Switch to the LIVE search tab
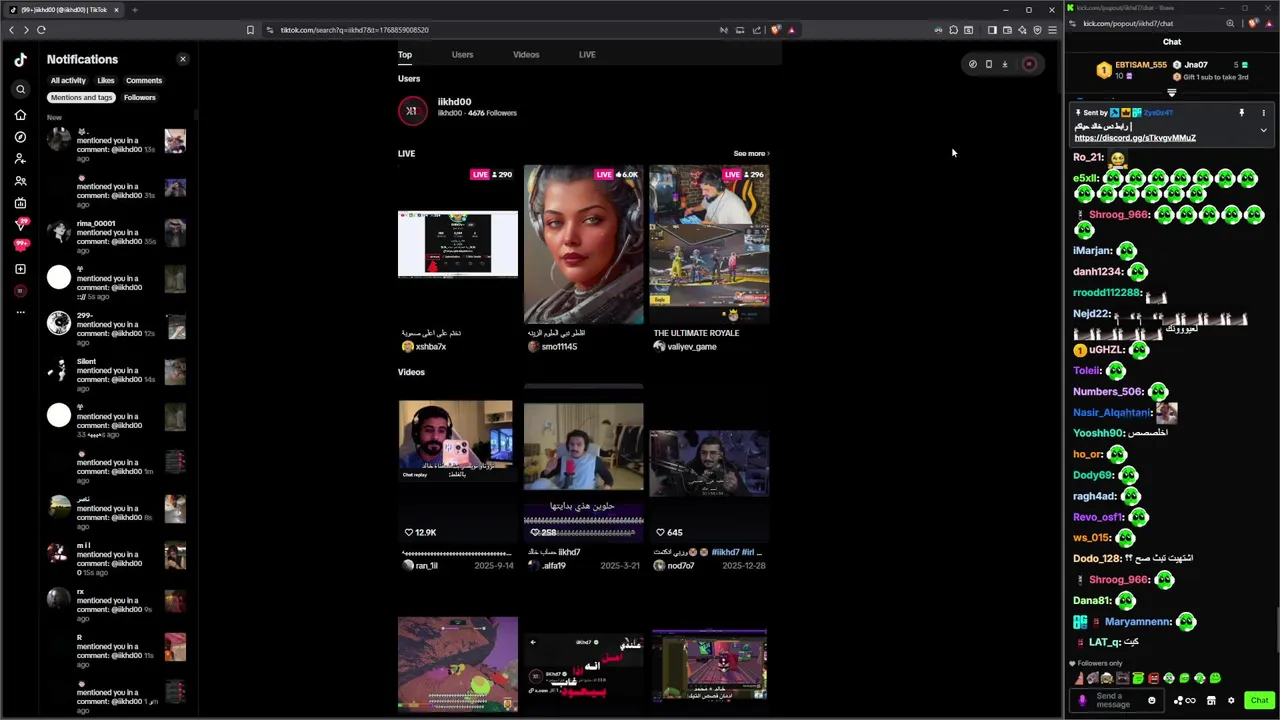The width and height of the screenshot is (1280, 720). 587,55
